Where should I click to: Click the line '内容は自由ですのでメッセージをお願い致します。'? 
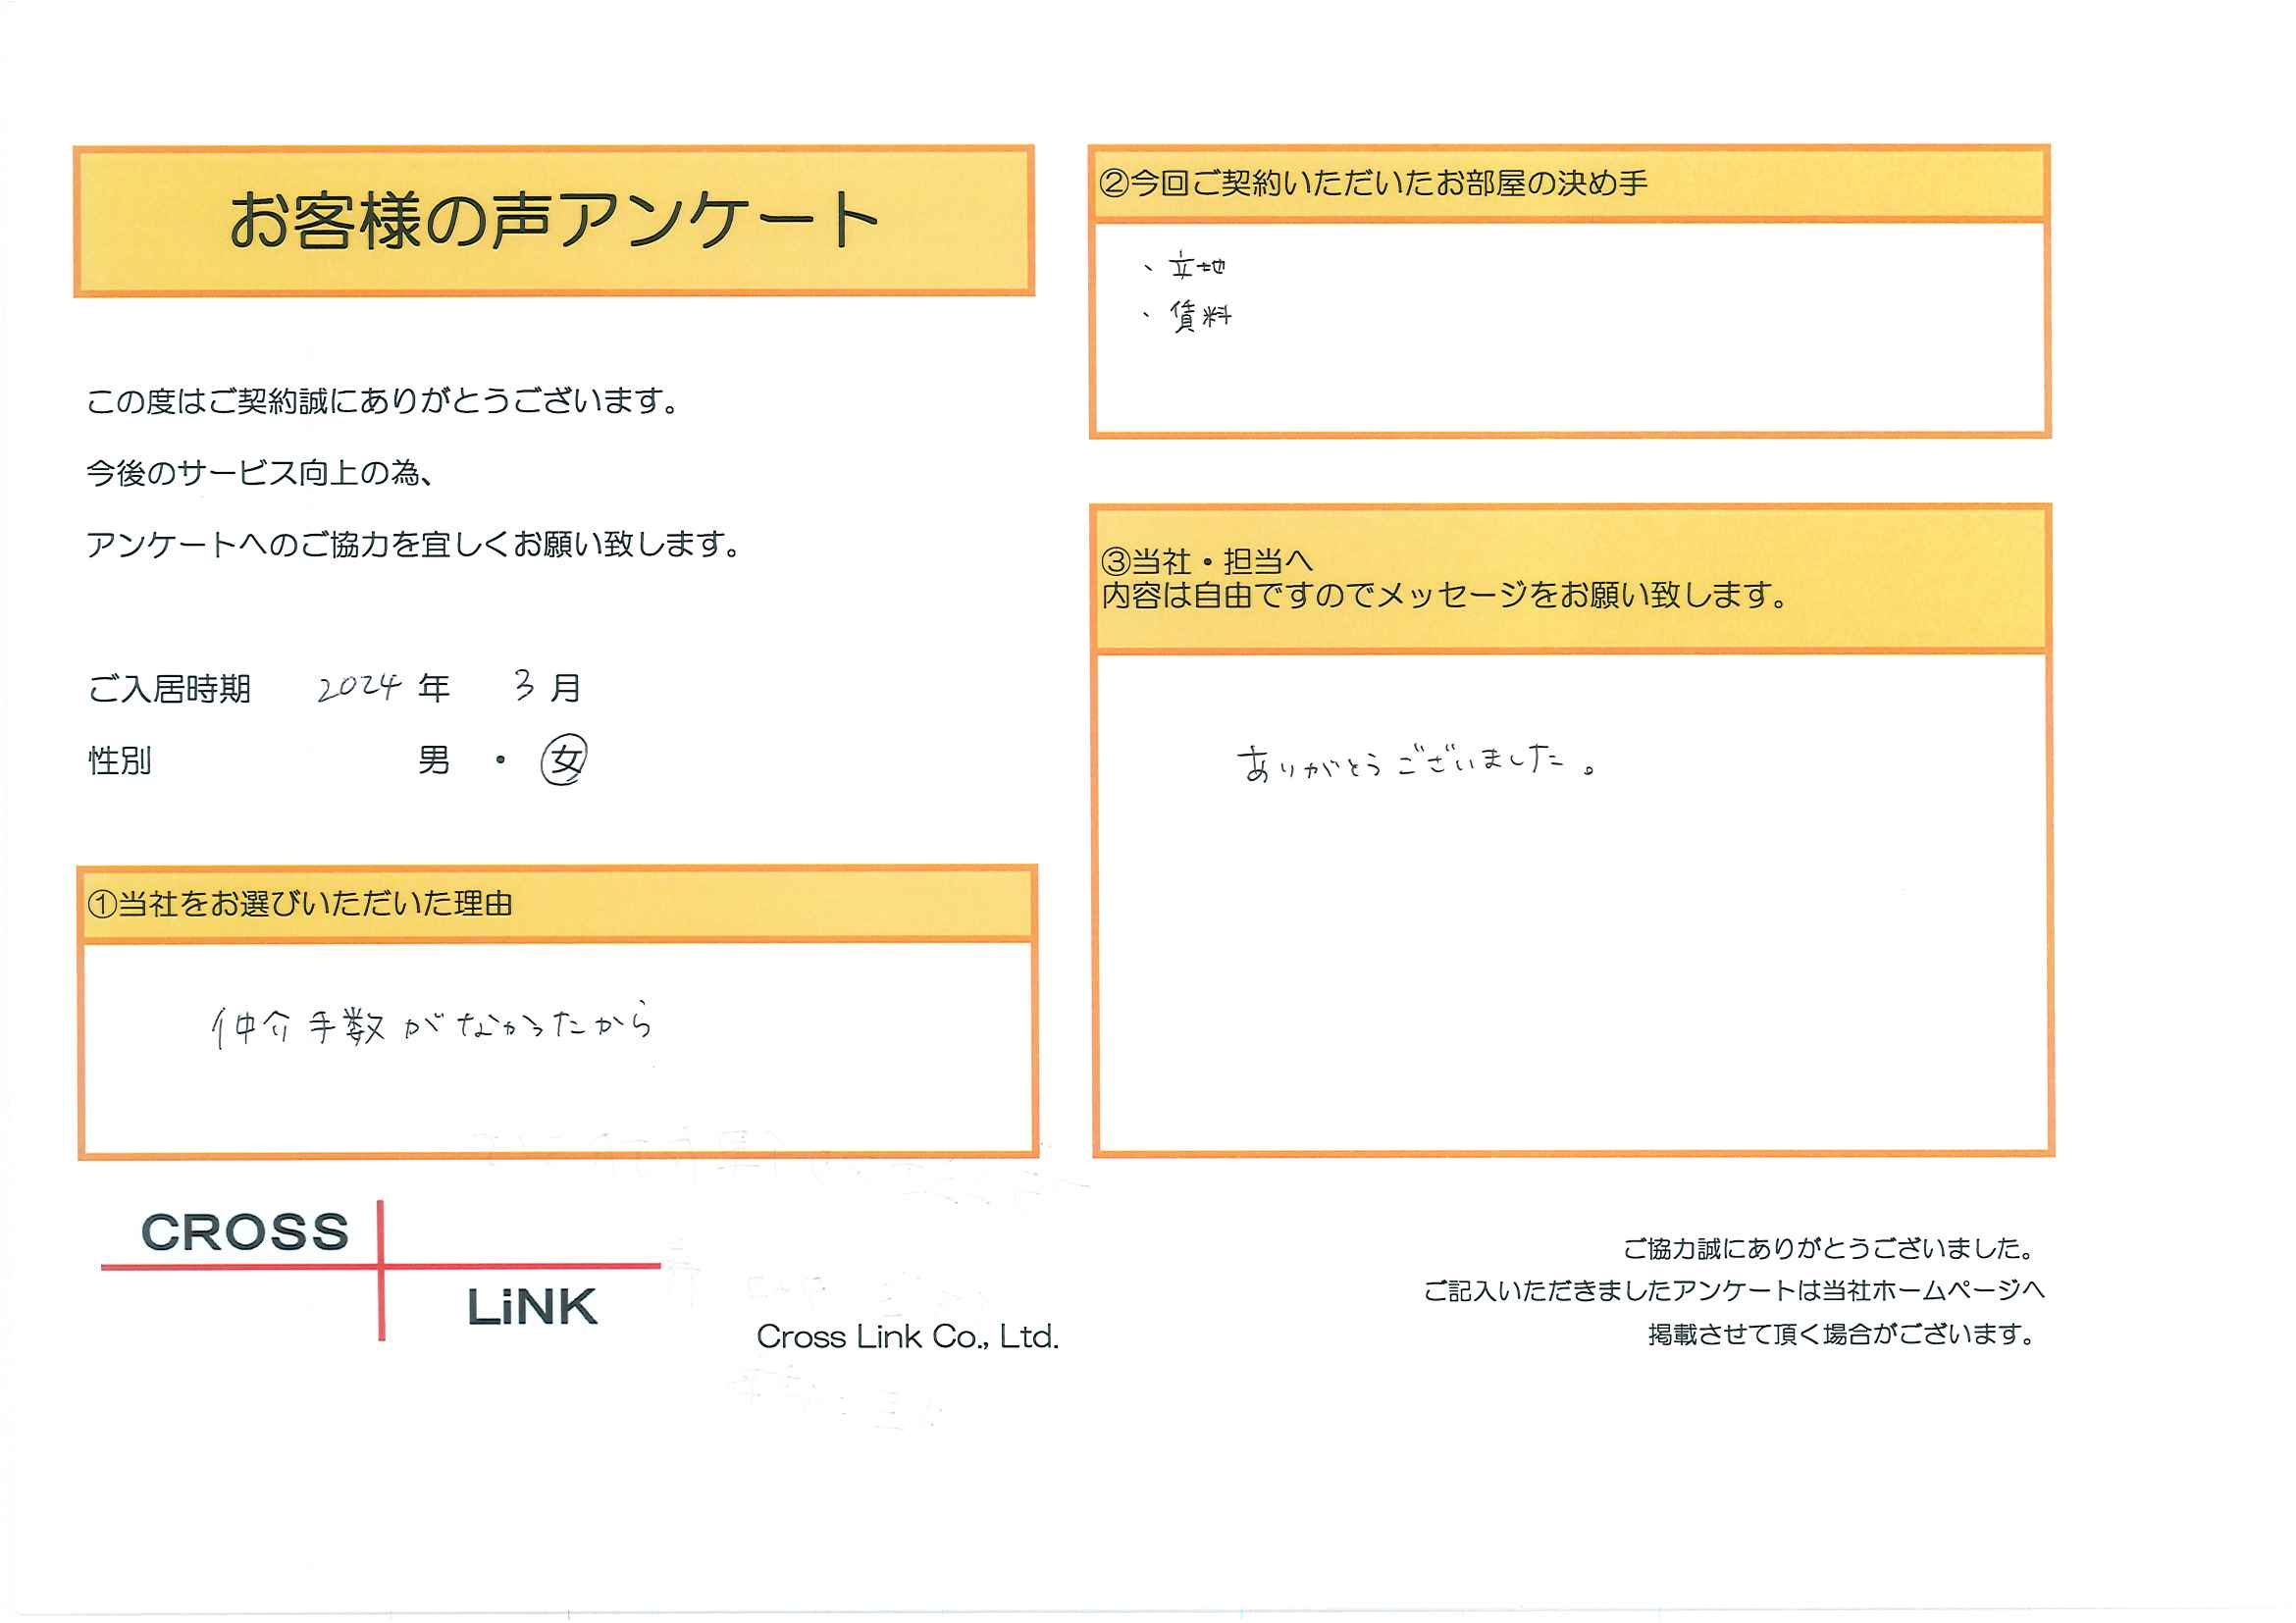click(x=1444, y=596)
